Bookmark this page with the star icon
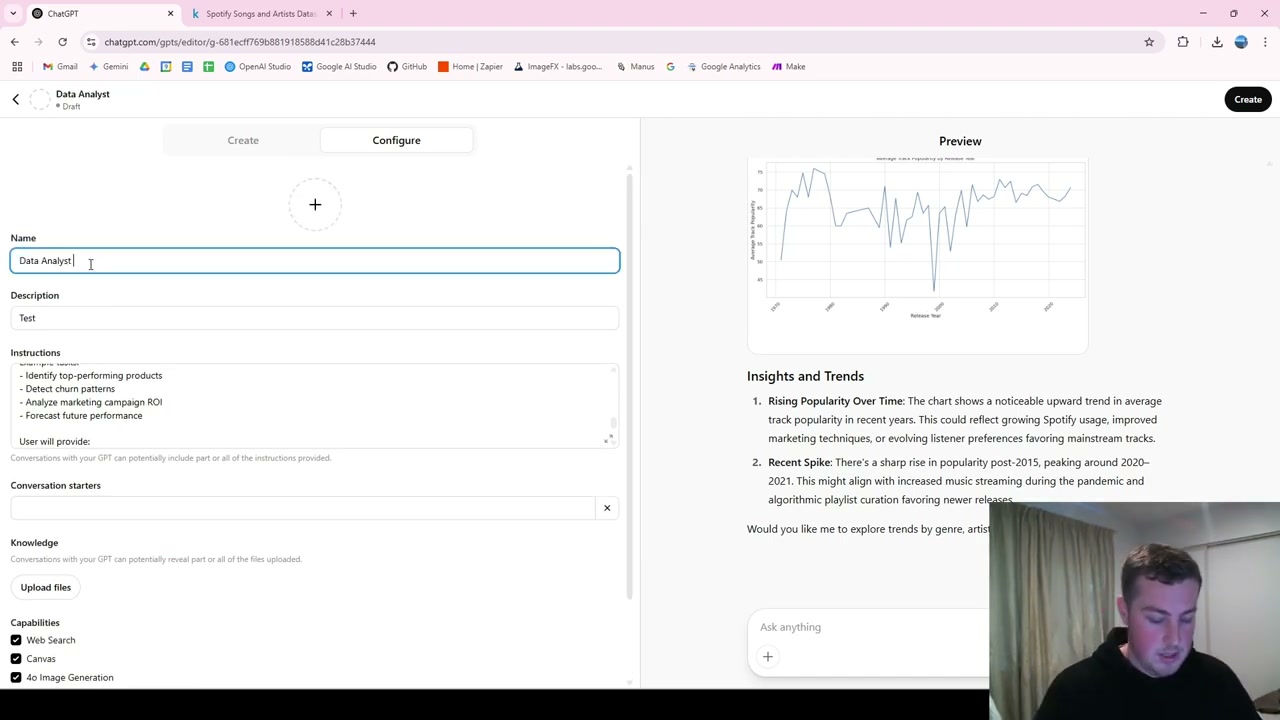The height and width of the screenshot is (720, 1280). pyautogui.click(x=1149, y=42)
